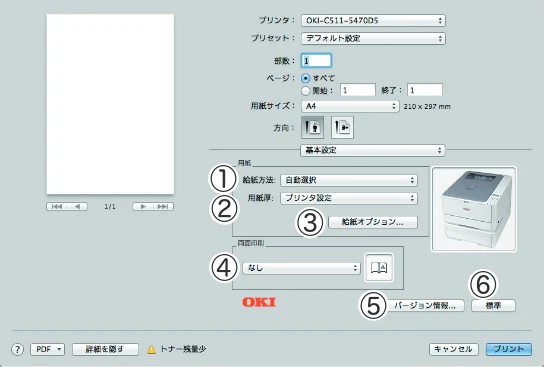This screenshot has height=367, width=545.
Task: Open the 用紙サイズ A4 dropdown
Action: (x=350, y=106)
